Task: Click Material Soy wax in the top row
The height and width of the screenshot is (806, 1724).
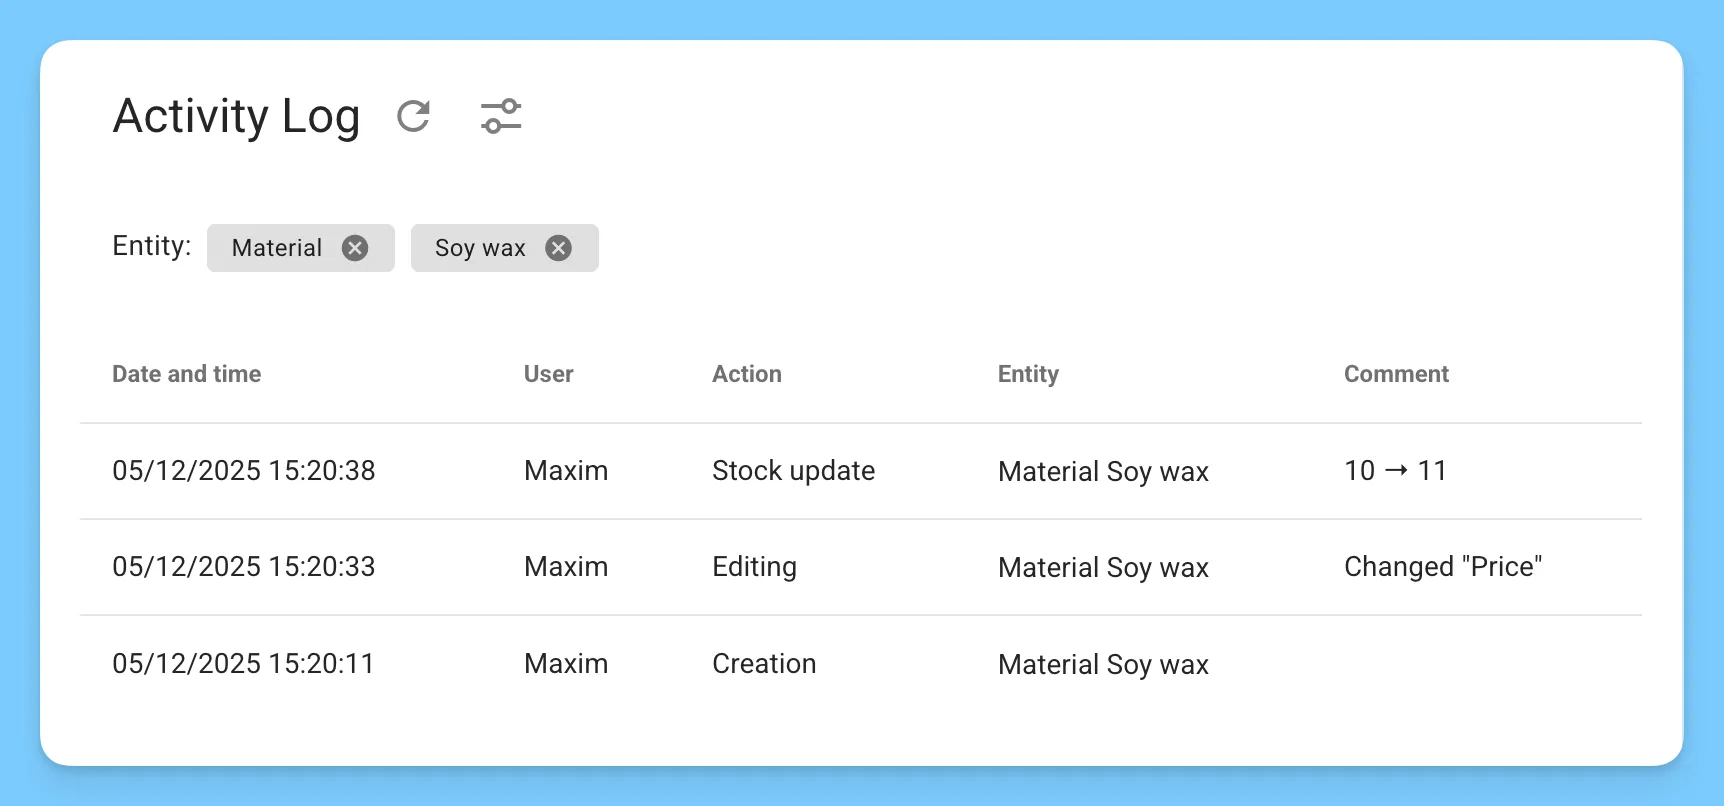Action: pos(1103,471)
